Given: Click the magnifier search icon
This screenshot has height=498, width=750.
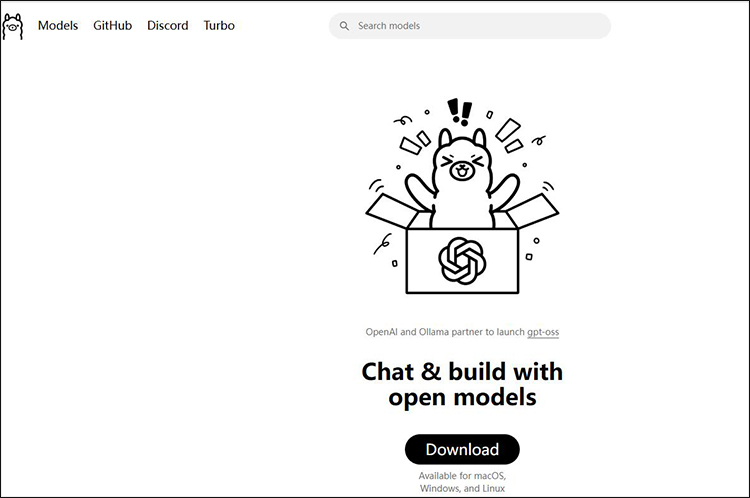Looking at the screenshot, I should pyautogui.click(x=344, y=26).
